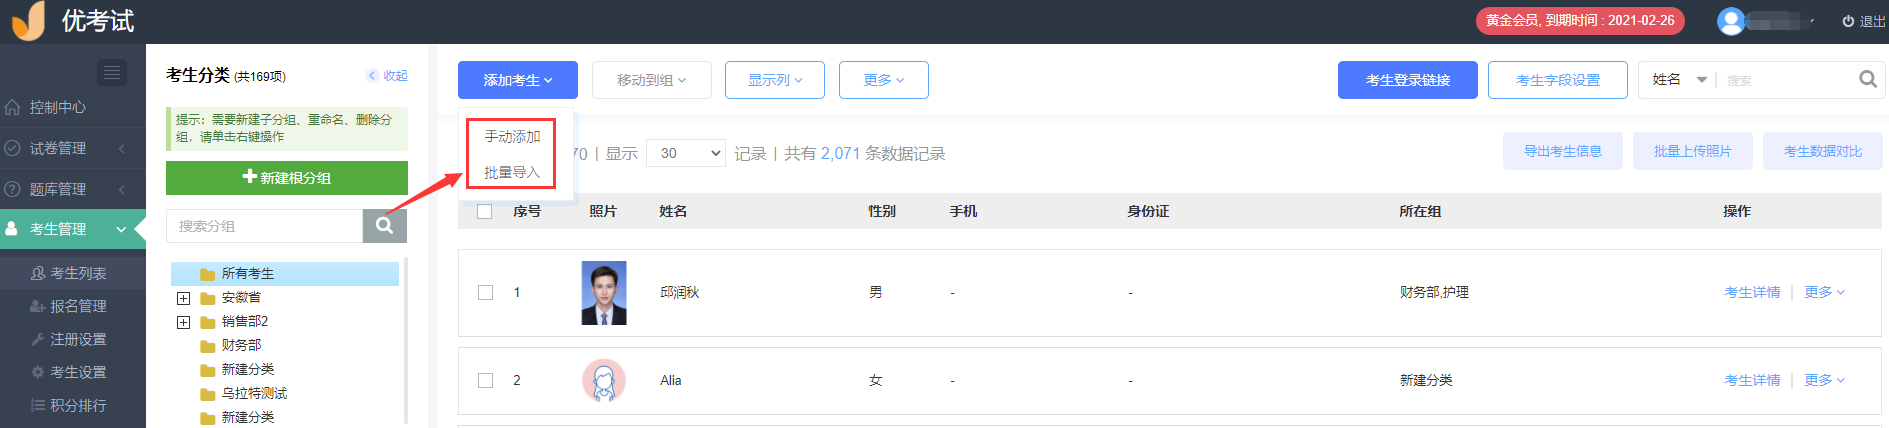Viewport: 1889px width, 428px height.
Task: Collapse the 考生管理 sidebar section
Action: [x=73, y=229]
